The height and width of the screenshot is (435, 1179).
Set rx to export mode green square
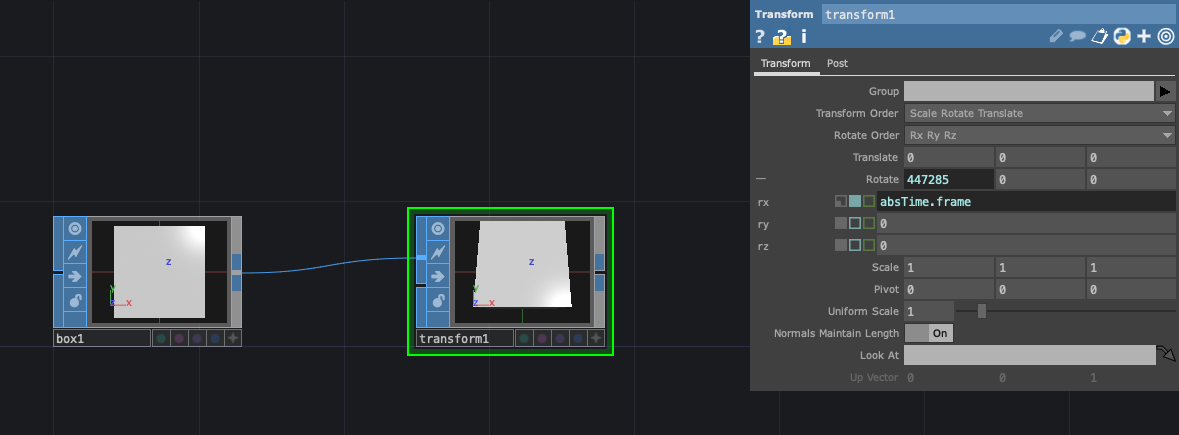click(869, 201)
